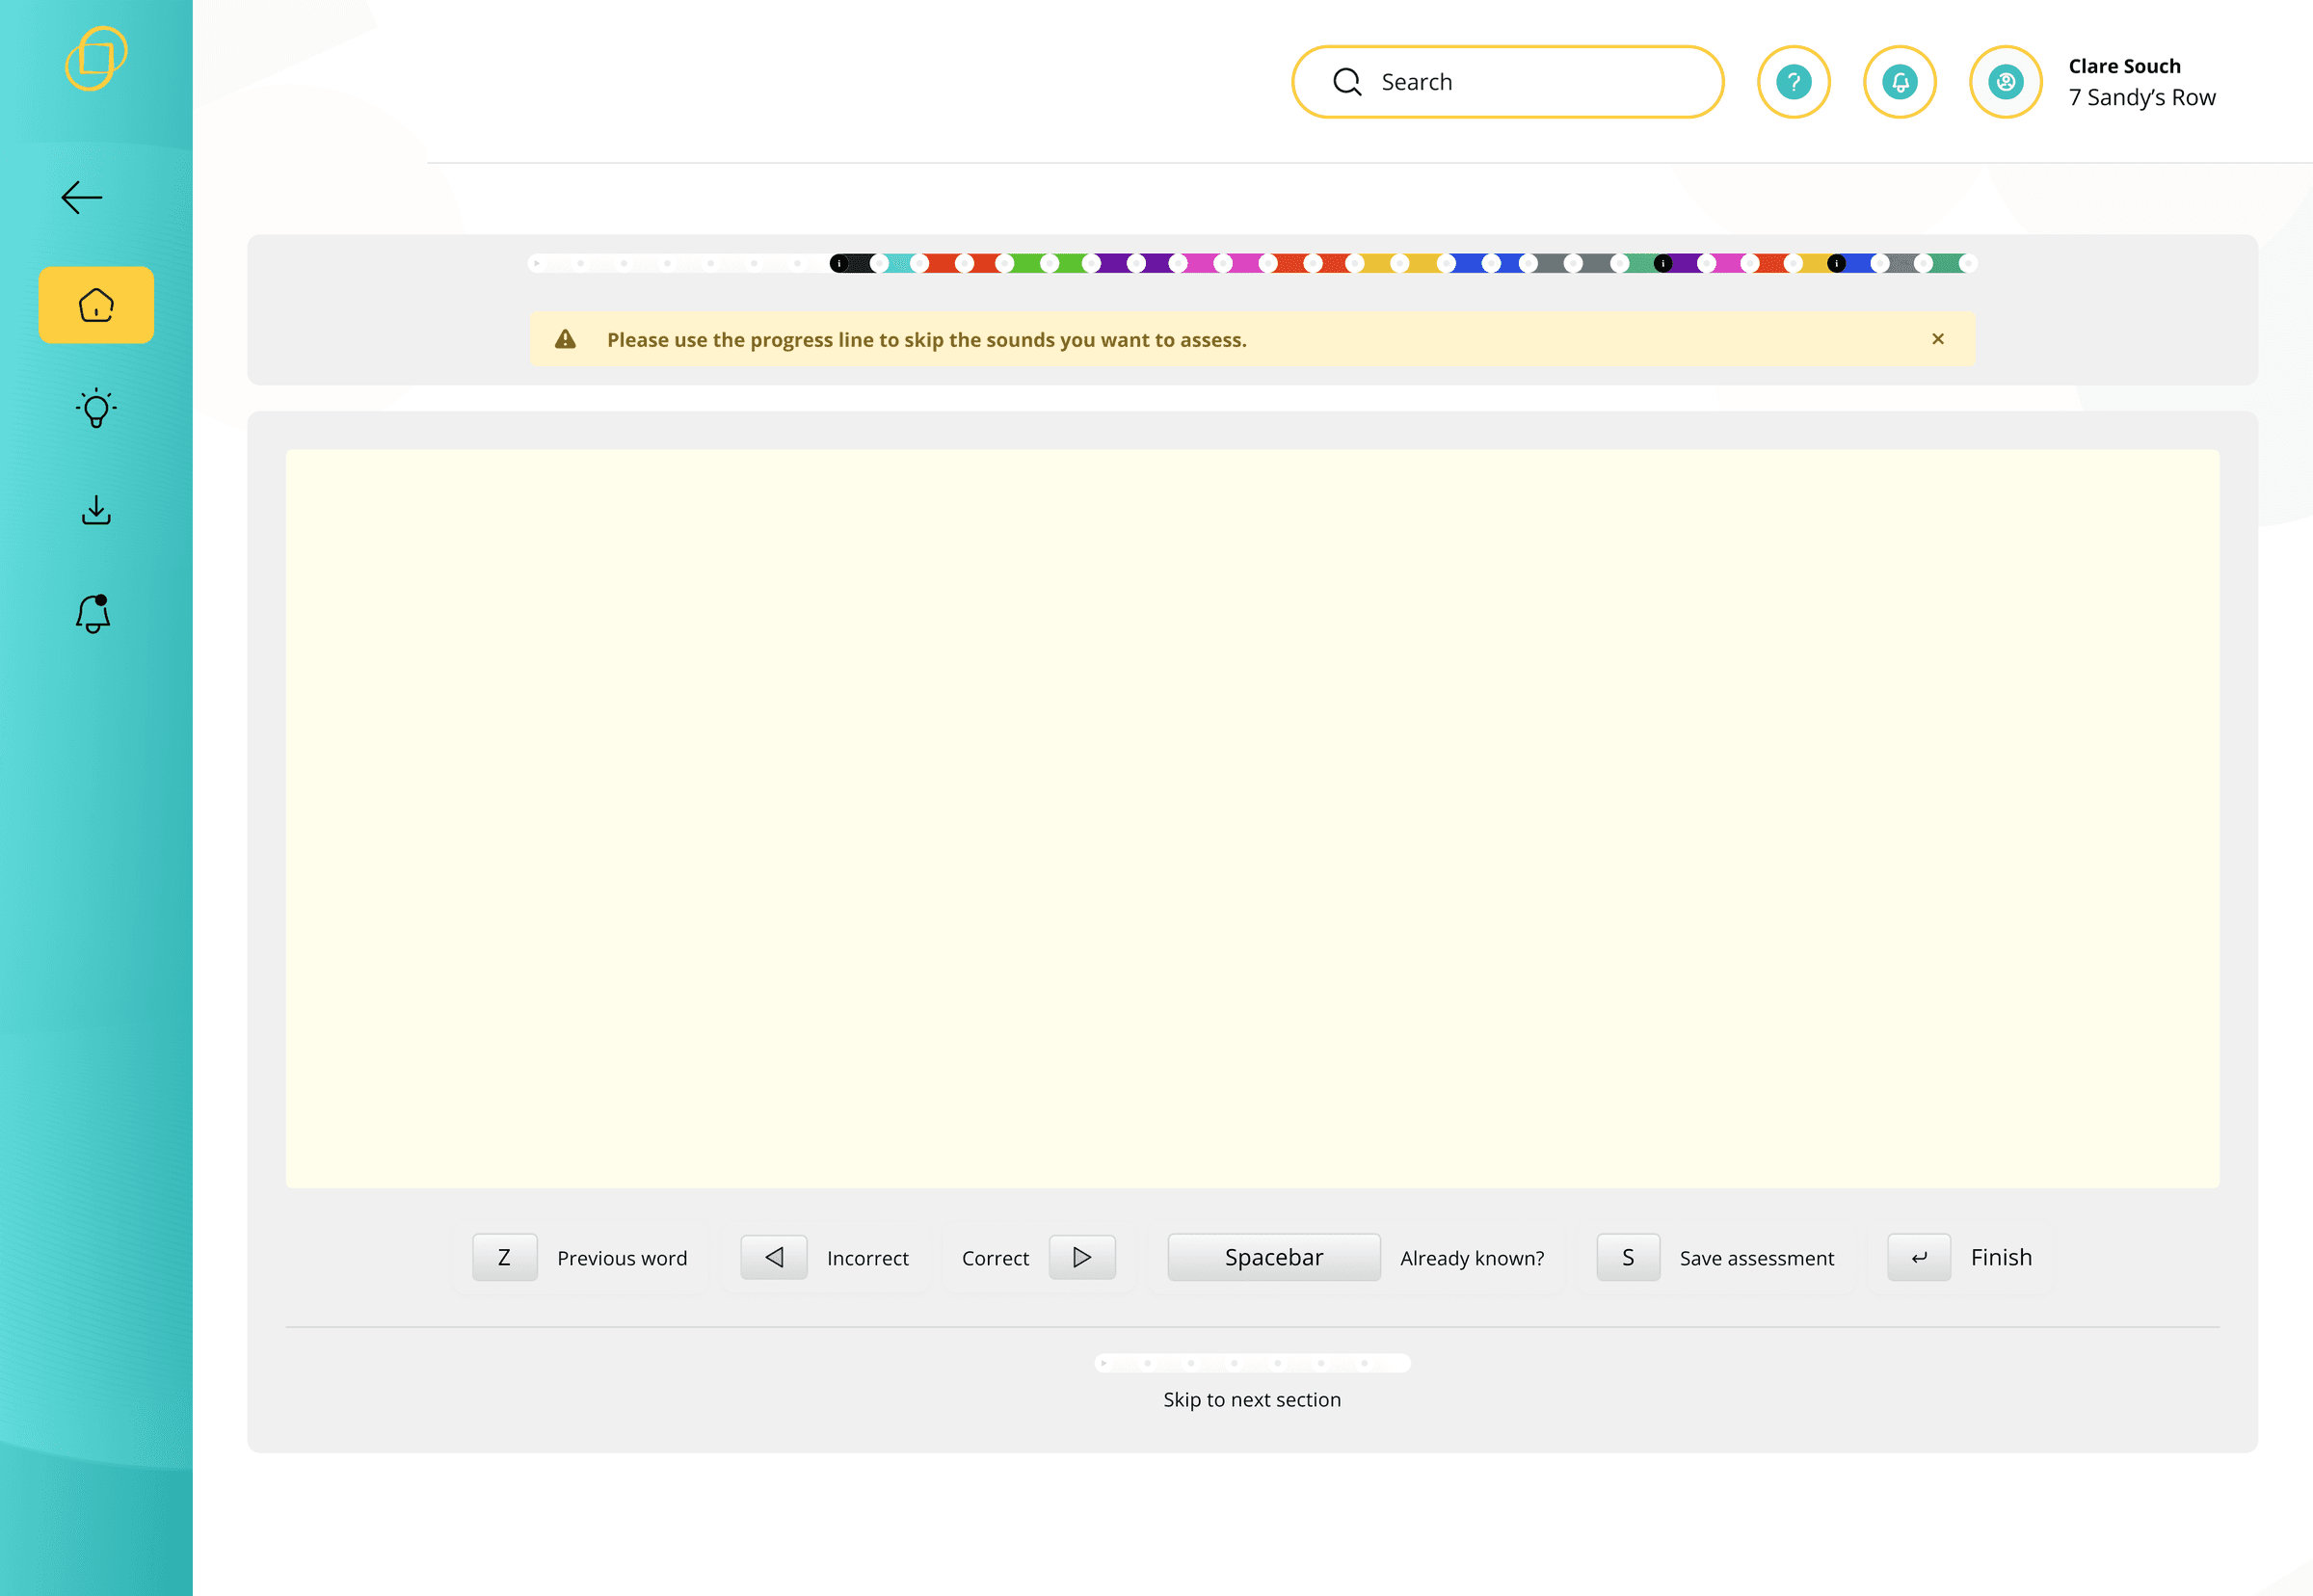
Task: Open the sidebar bell with alert dot
Action: (x=94, y=613)
